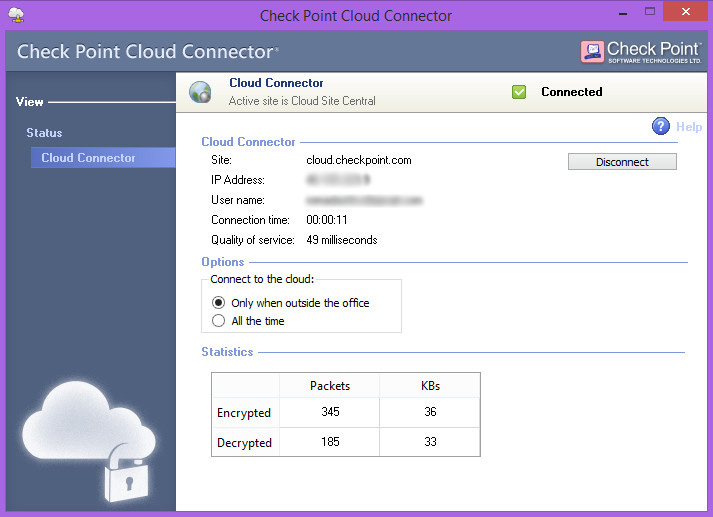Click the Encrypted KBs value 36
Screen dimensions: 713x517
point(430,412)
